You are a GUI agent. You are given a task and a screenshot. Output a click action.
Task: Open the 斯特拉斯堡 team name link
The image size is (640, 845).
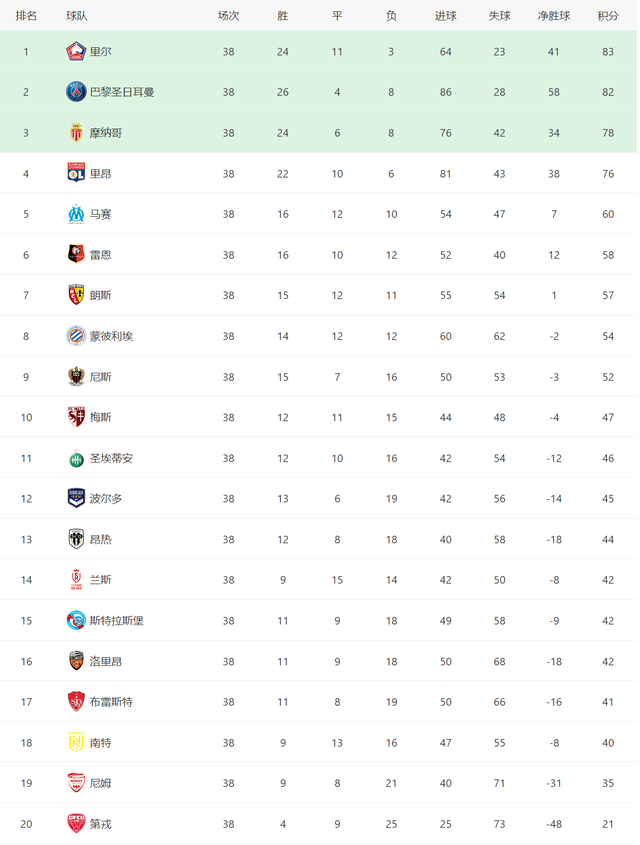click(116, 621)
